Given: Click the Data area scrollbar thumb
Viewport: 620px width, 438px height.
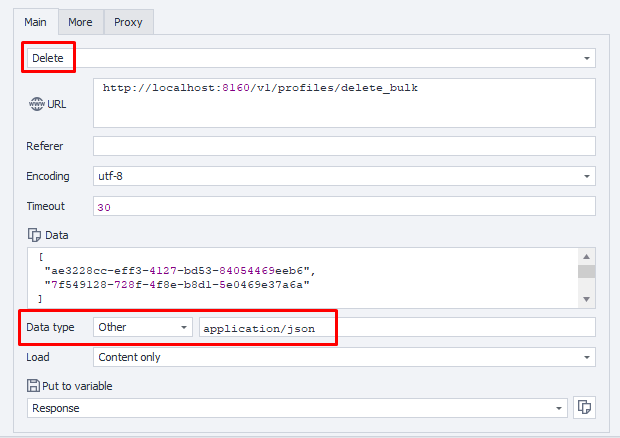Looking at the screenshot, I should pyautogui.click(x=586, y=271).
